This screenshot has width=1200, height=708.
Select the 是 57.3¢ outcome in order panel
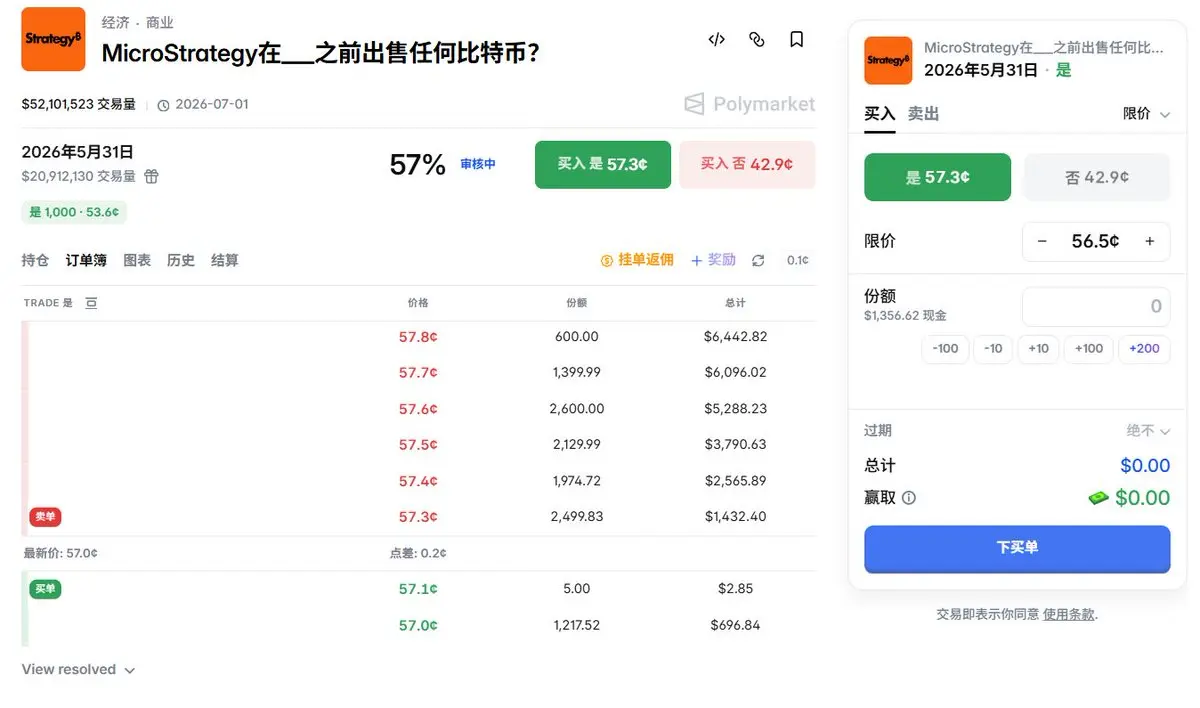click(x=937, y=177)
